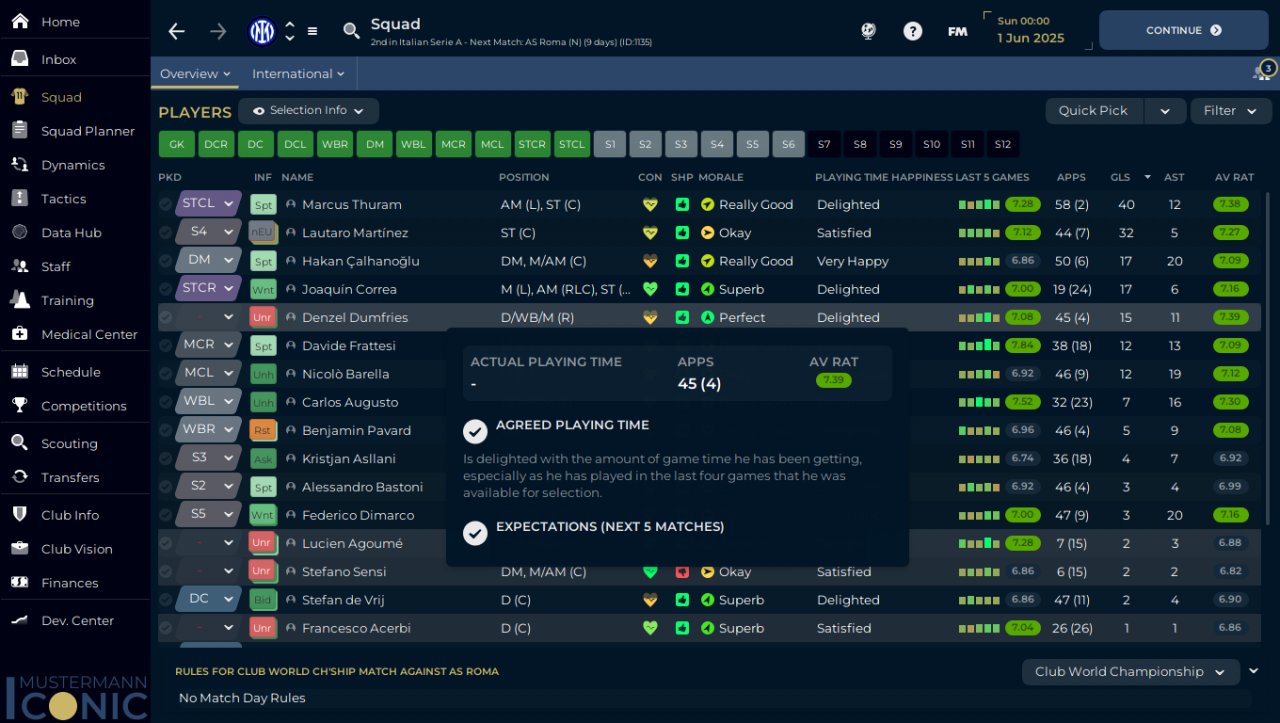This screenshot has width=1280, height=723.
Task: Open Club Vision from the sidebar
Action: (x=77, y=549)
